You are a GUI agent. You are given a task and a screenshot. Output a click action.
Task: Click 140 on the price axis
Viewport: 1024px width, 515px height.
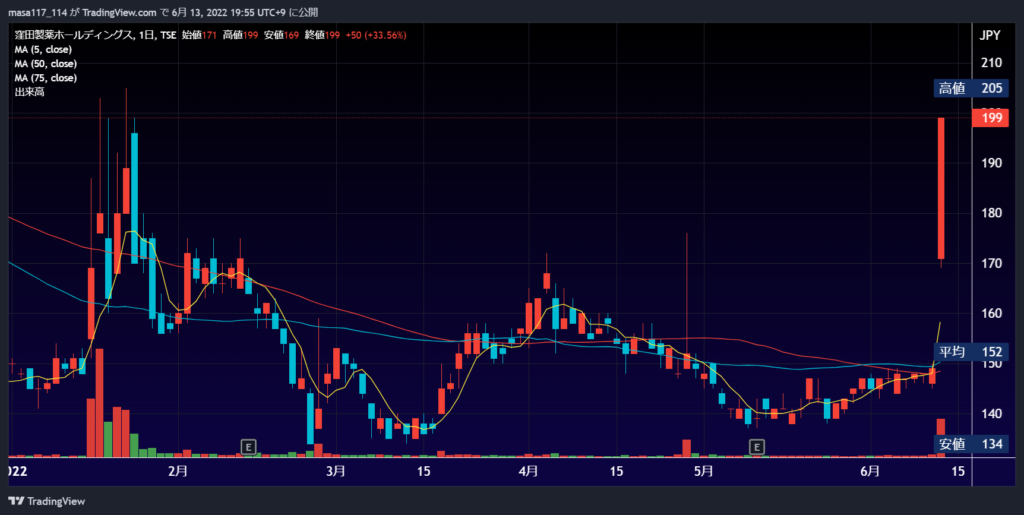[991, 414]
